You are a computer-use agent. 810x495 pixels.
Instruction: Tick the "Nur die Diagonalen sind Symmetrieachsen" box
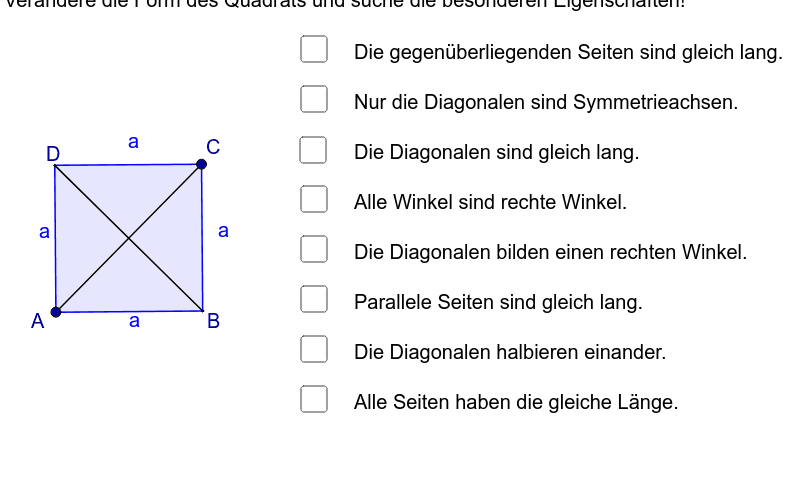(315, 98)
